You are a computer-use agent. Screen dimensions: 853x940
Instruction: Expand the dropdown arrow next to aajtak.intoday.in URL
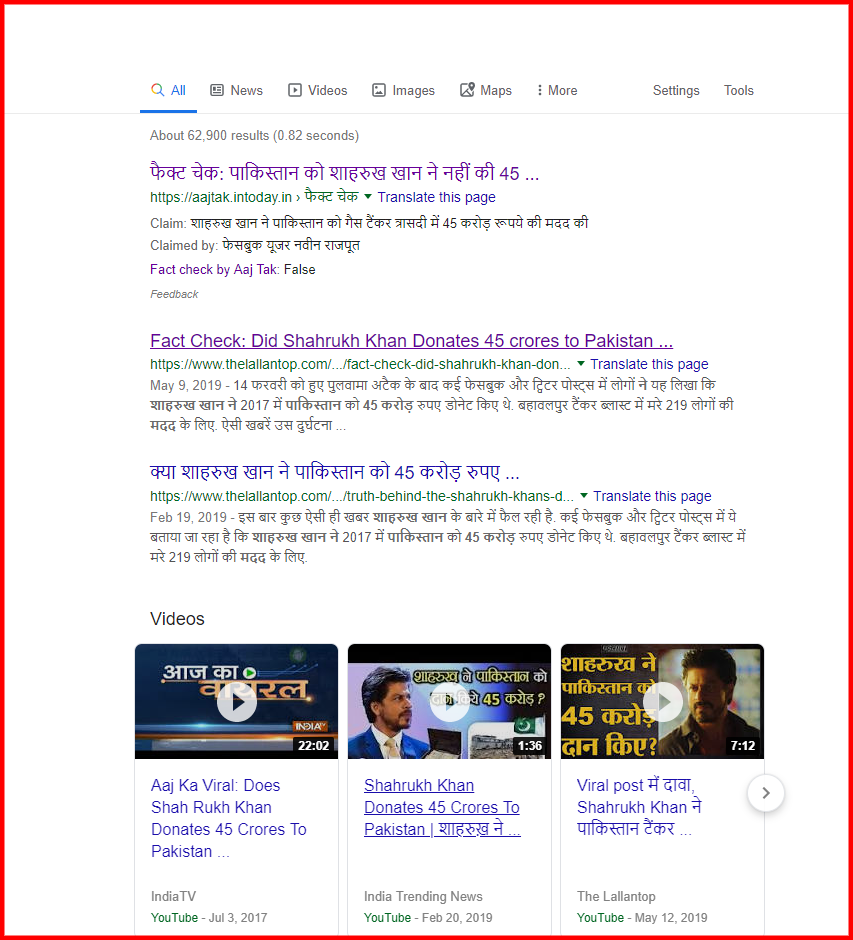tap(368, 197)
